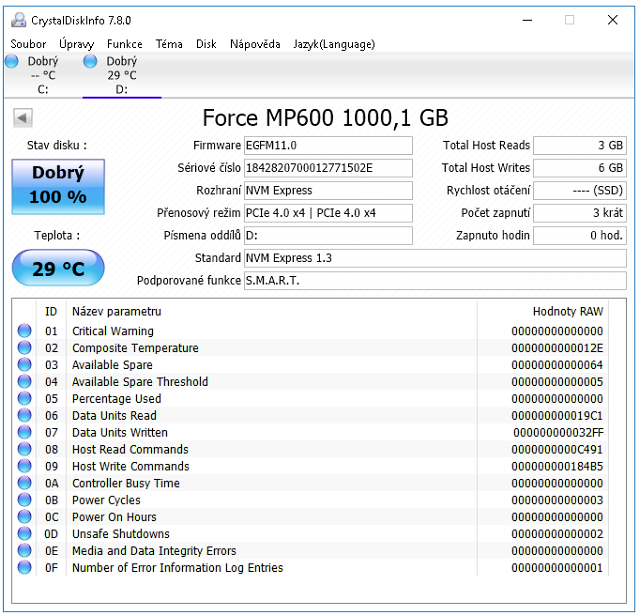The height and width of the screenshot is (616, 636).
Task: Click the D: drive blue status orb
Action: pos(90,61)
